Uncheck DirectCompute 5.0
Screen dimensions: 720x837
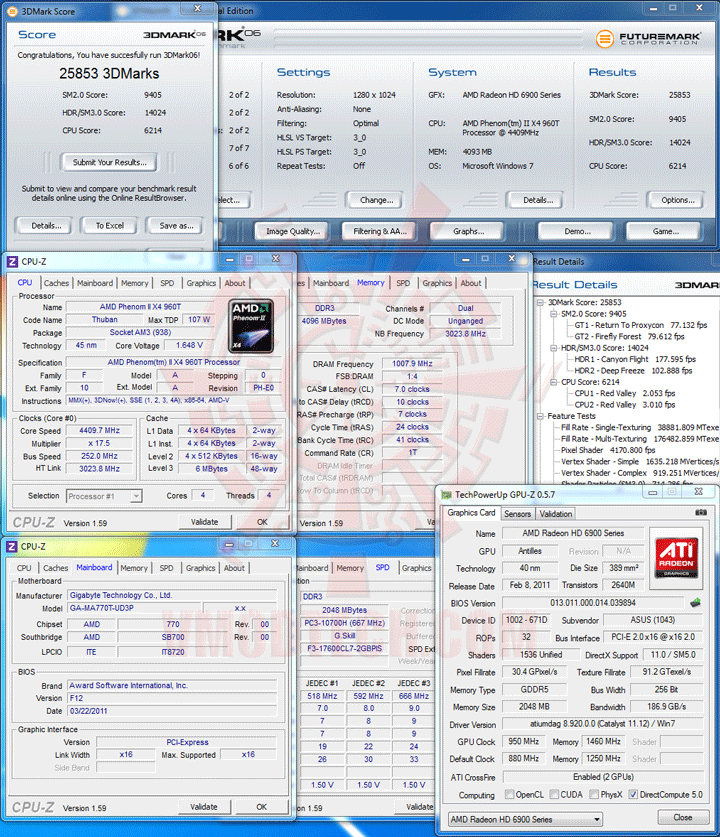click(633, 794)
